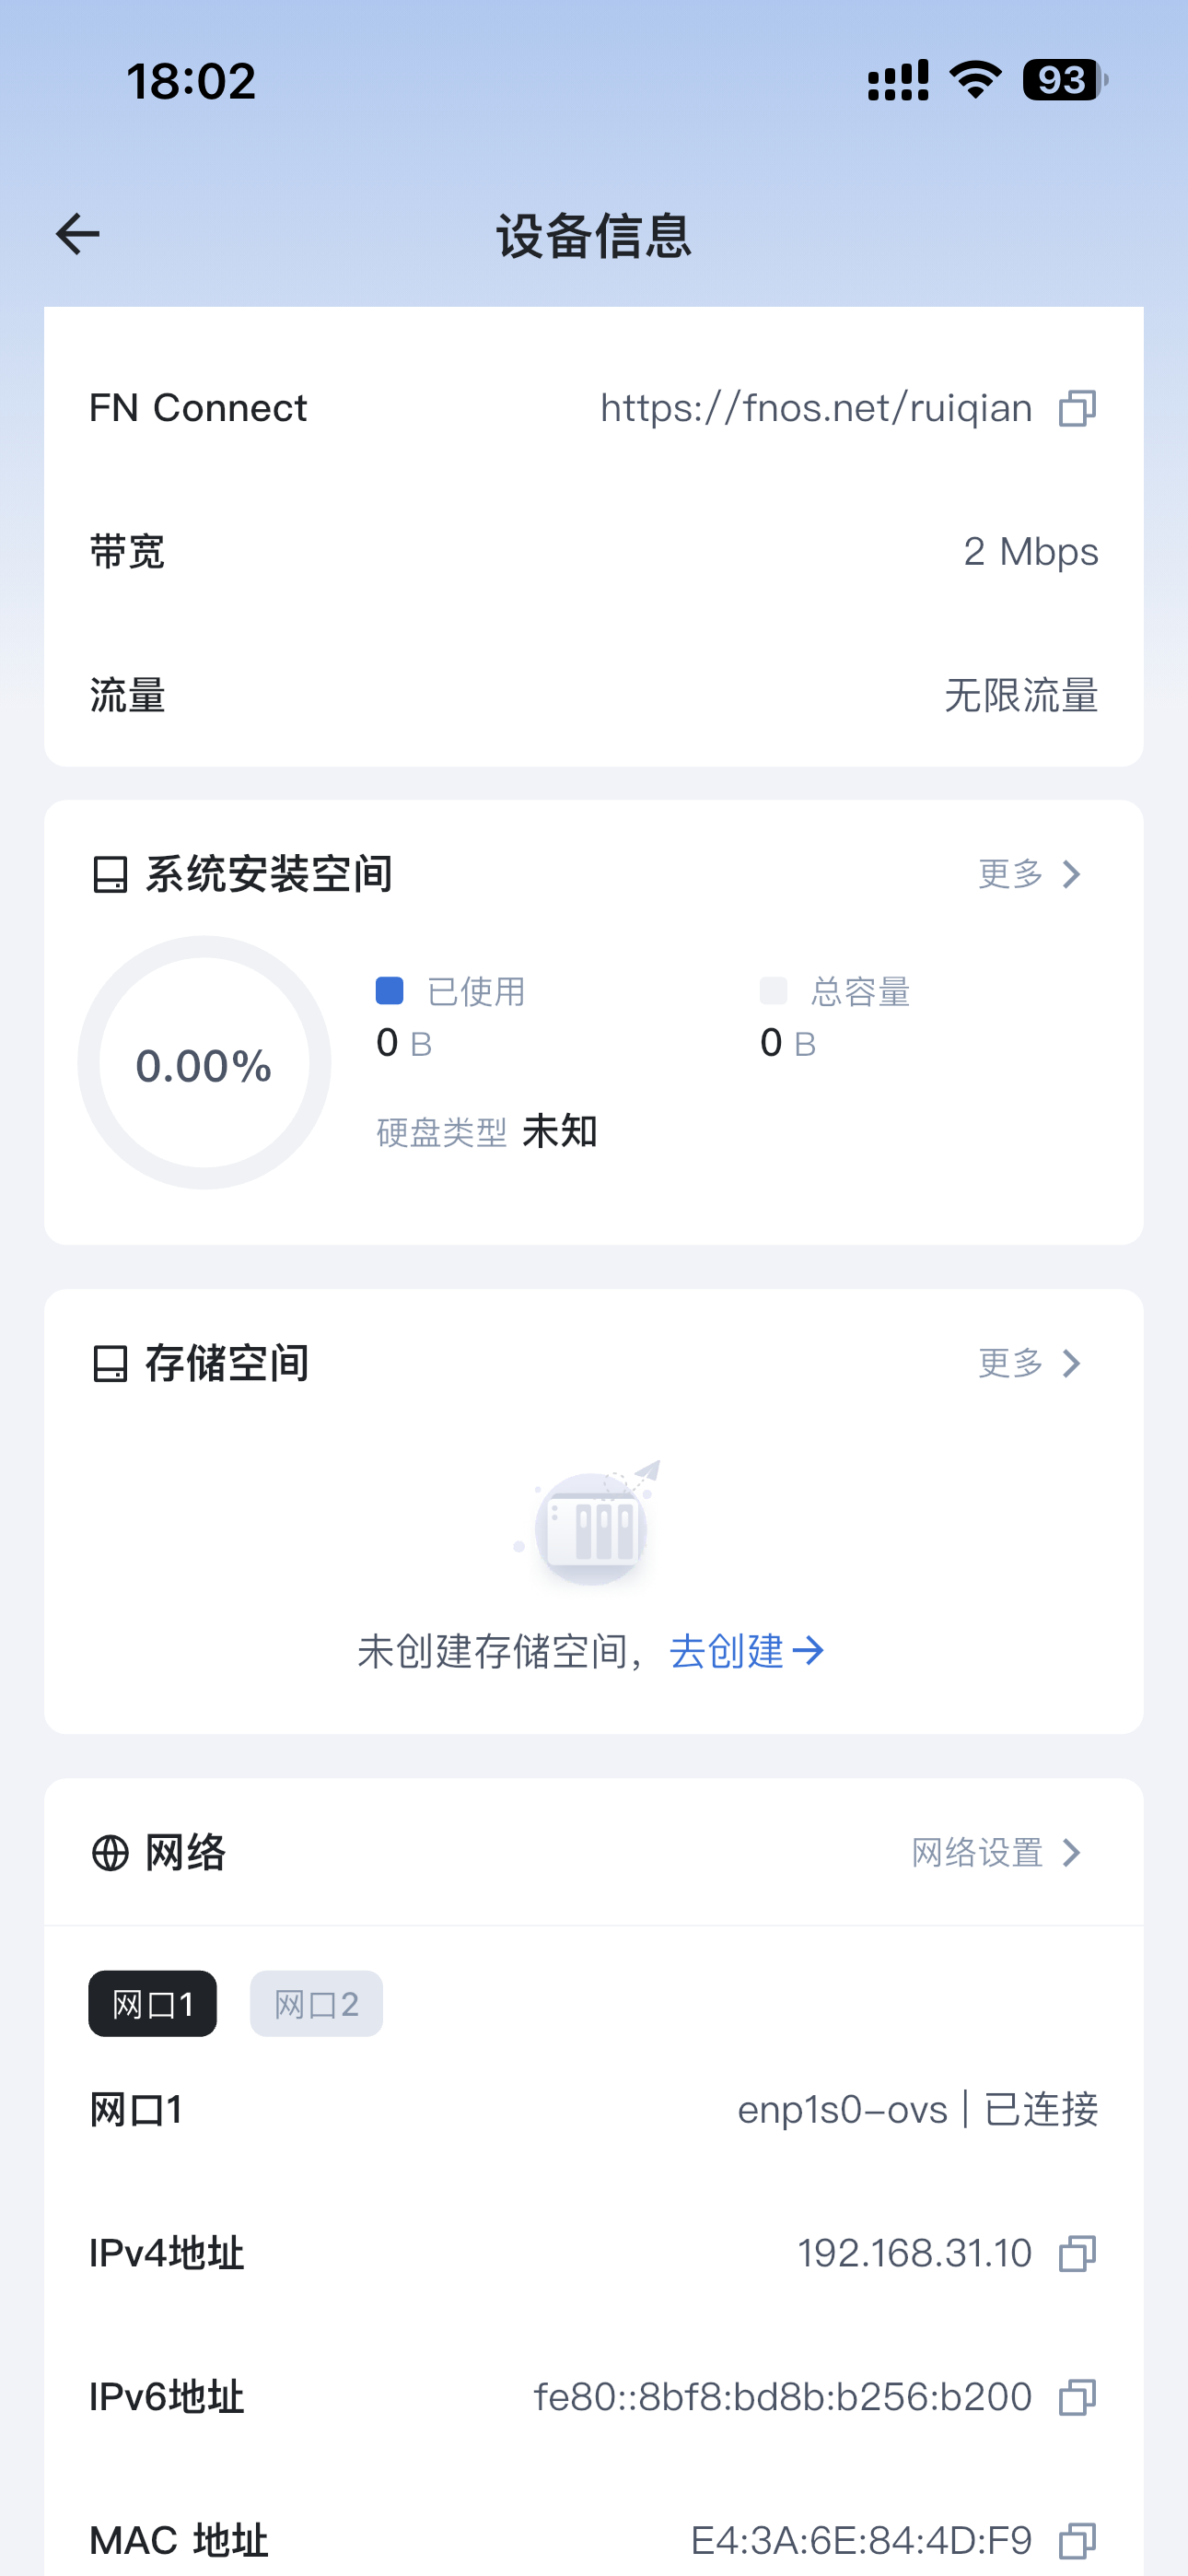Image resolution: width=1188 pixels, height=2576 pixels.
Task: Tap the 存储空间 disk icon
Action: coord(110,1363)
